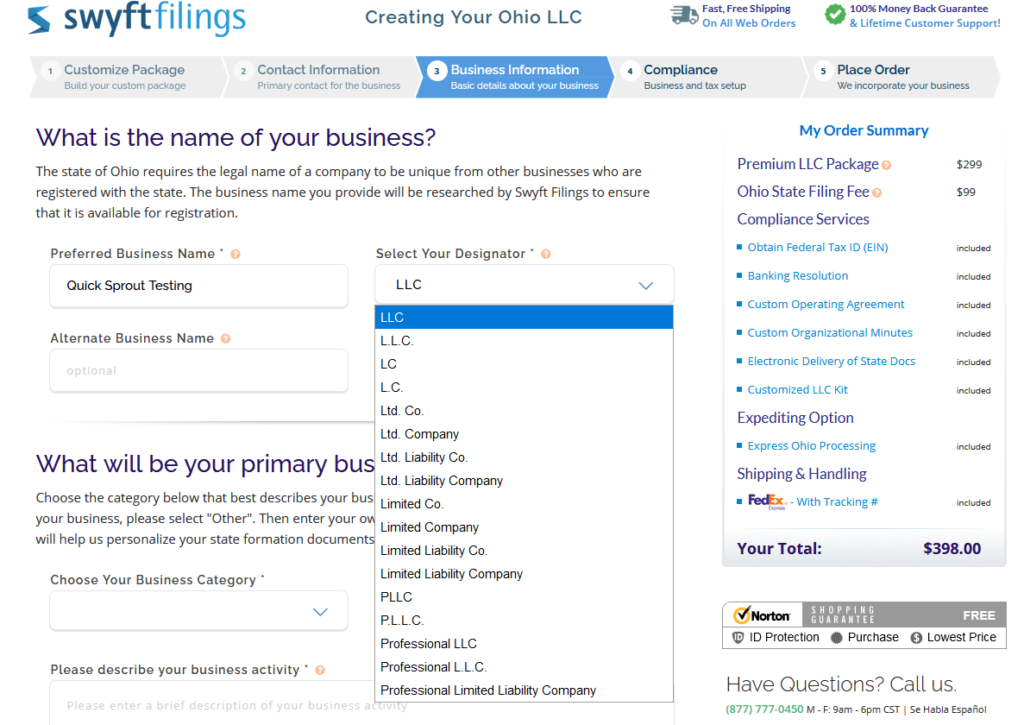Click the Preferred Business Name input field

[198, 285]
